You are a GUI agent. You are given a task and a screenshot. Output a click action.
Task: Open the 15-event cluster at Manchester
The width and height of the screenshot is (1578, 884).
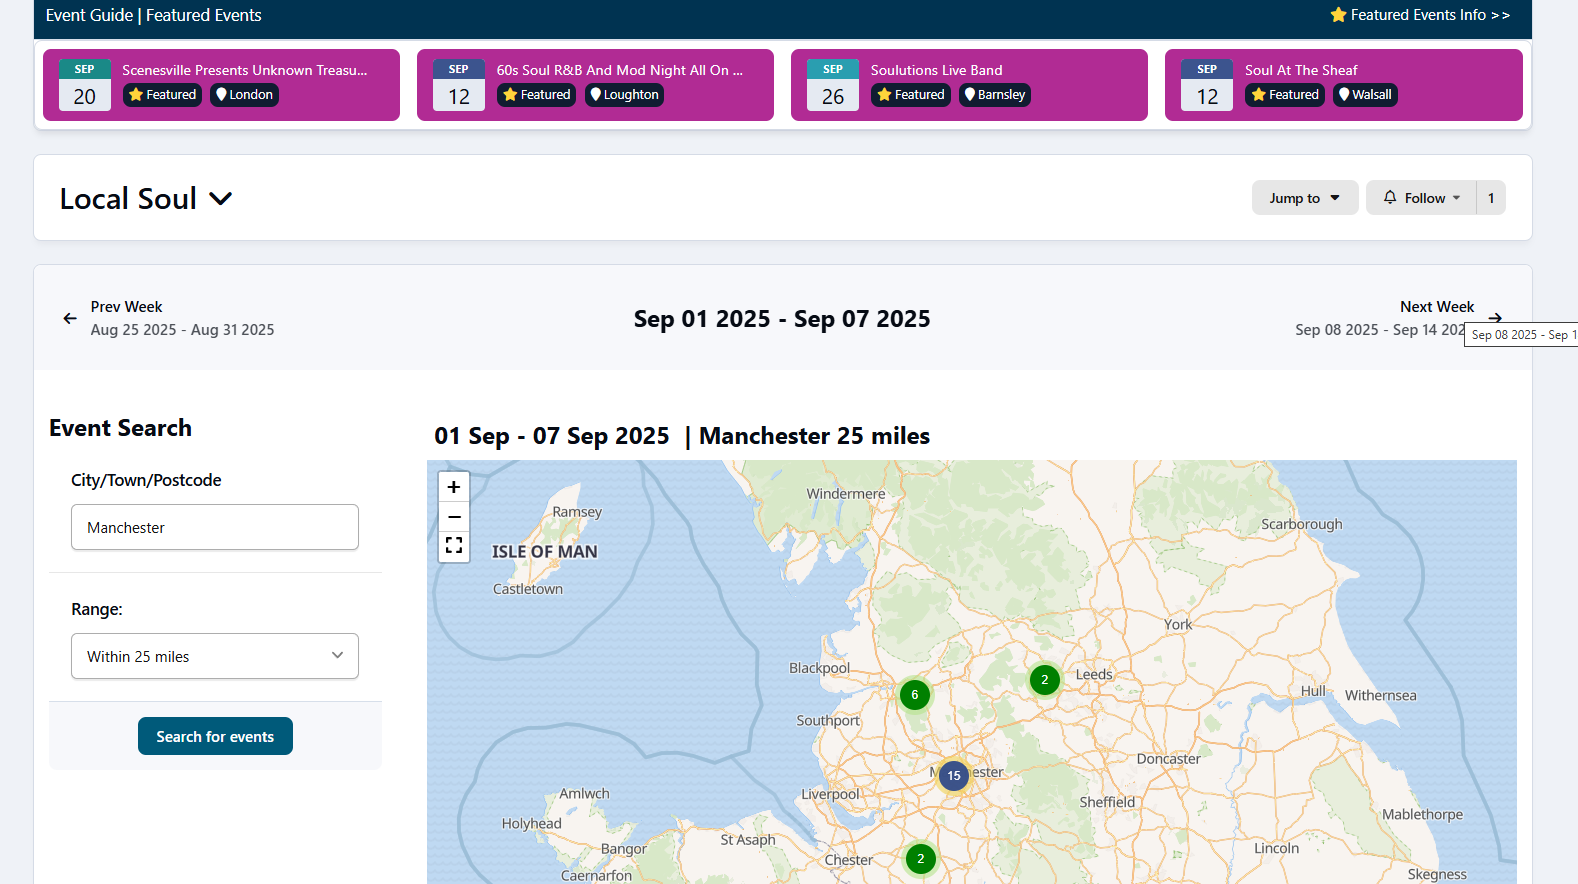pyautogui.click(x=954, y=776)
